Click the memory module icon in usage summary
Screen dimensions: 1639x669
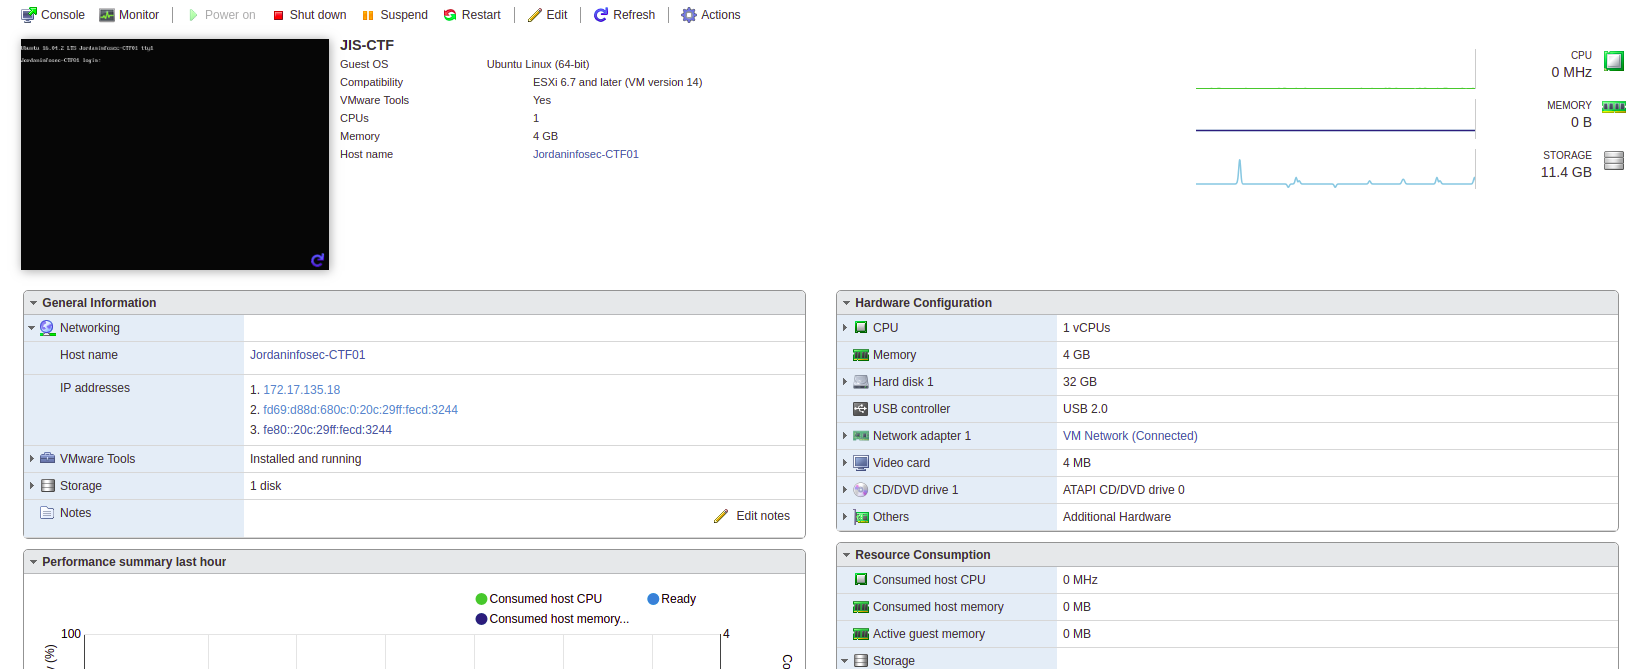click(1614, 107)
